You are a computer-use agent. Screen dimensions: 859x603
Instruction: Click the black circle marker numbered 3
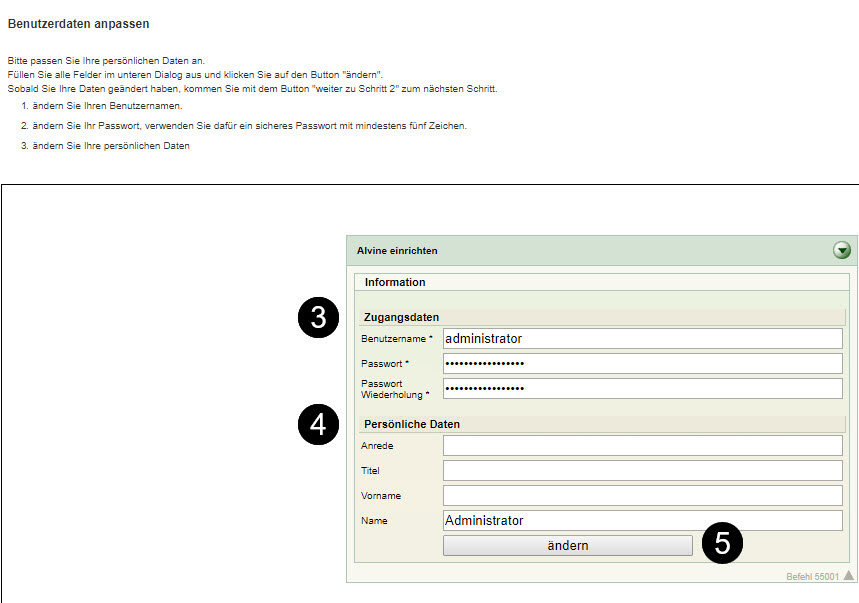(x=318, y=318)
